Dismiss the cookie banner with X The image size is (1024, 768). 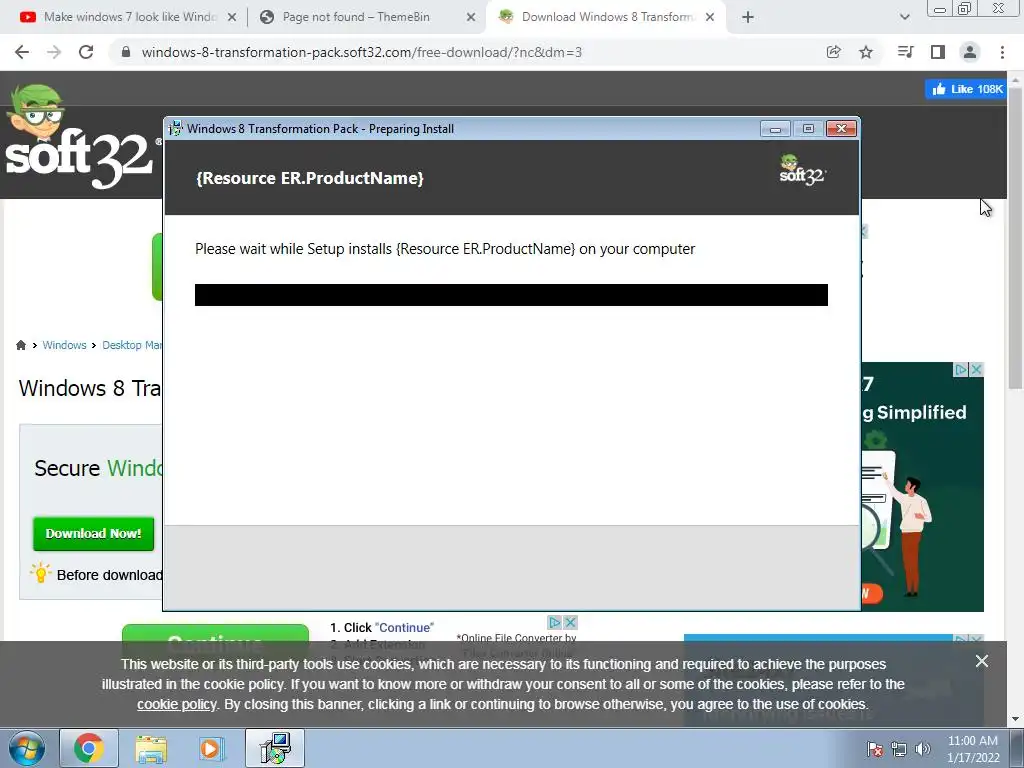[x=982, y=661]
